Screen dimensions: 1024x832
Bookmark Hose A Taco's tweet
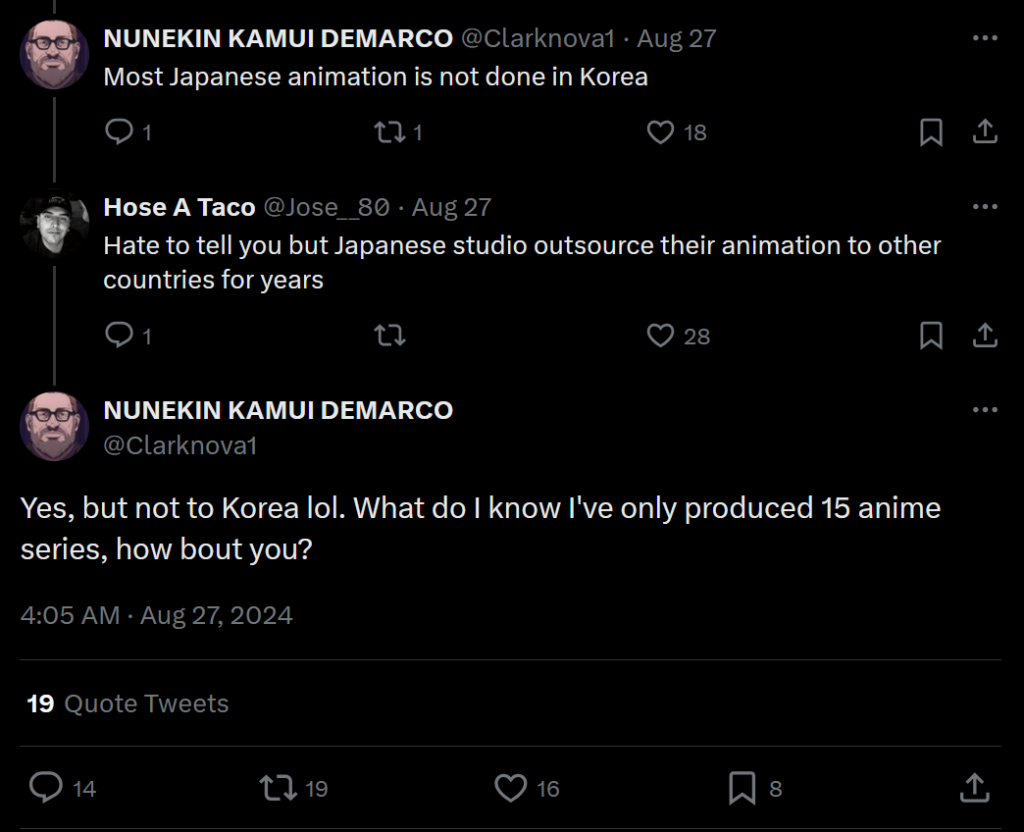coord(931,335)
